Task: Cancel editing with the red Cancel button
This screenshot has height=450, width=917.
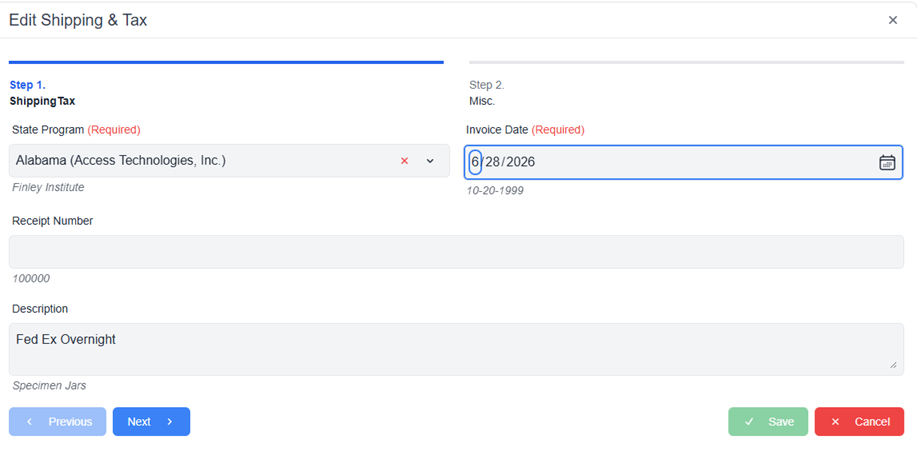Action: (859, 422)
